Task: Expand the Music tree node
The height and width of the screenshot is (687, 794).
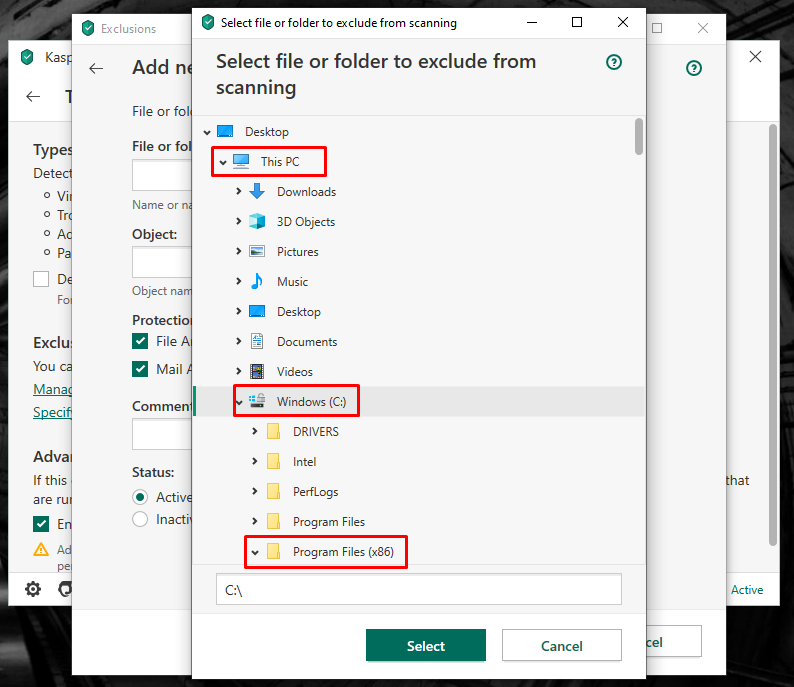Action: point(239,281)
